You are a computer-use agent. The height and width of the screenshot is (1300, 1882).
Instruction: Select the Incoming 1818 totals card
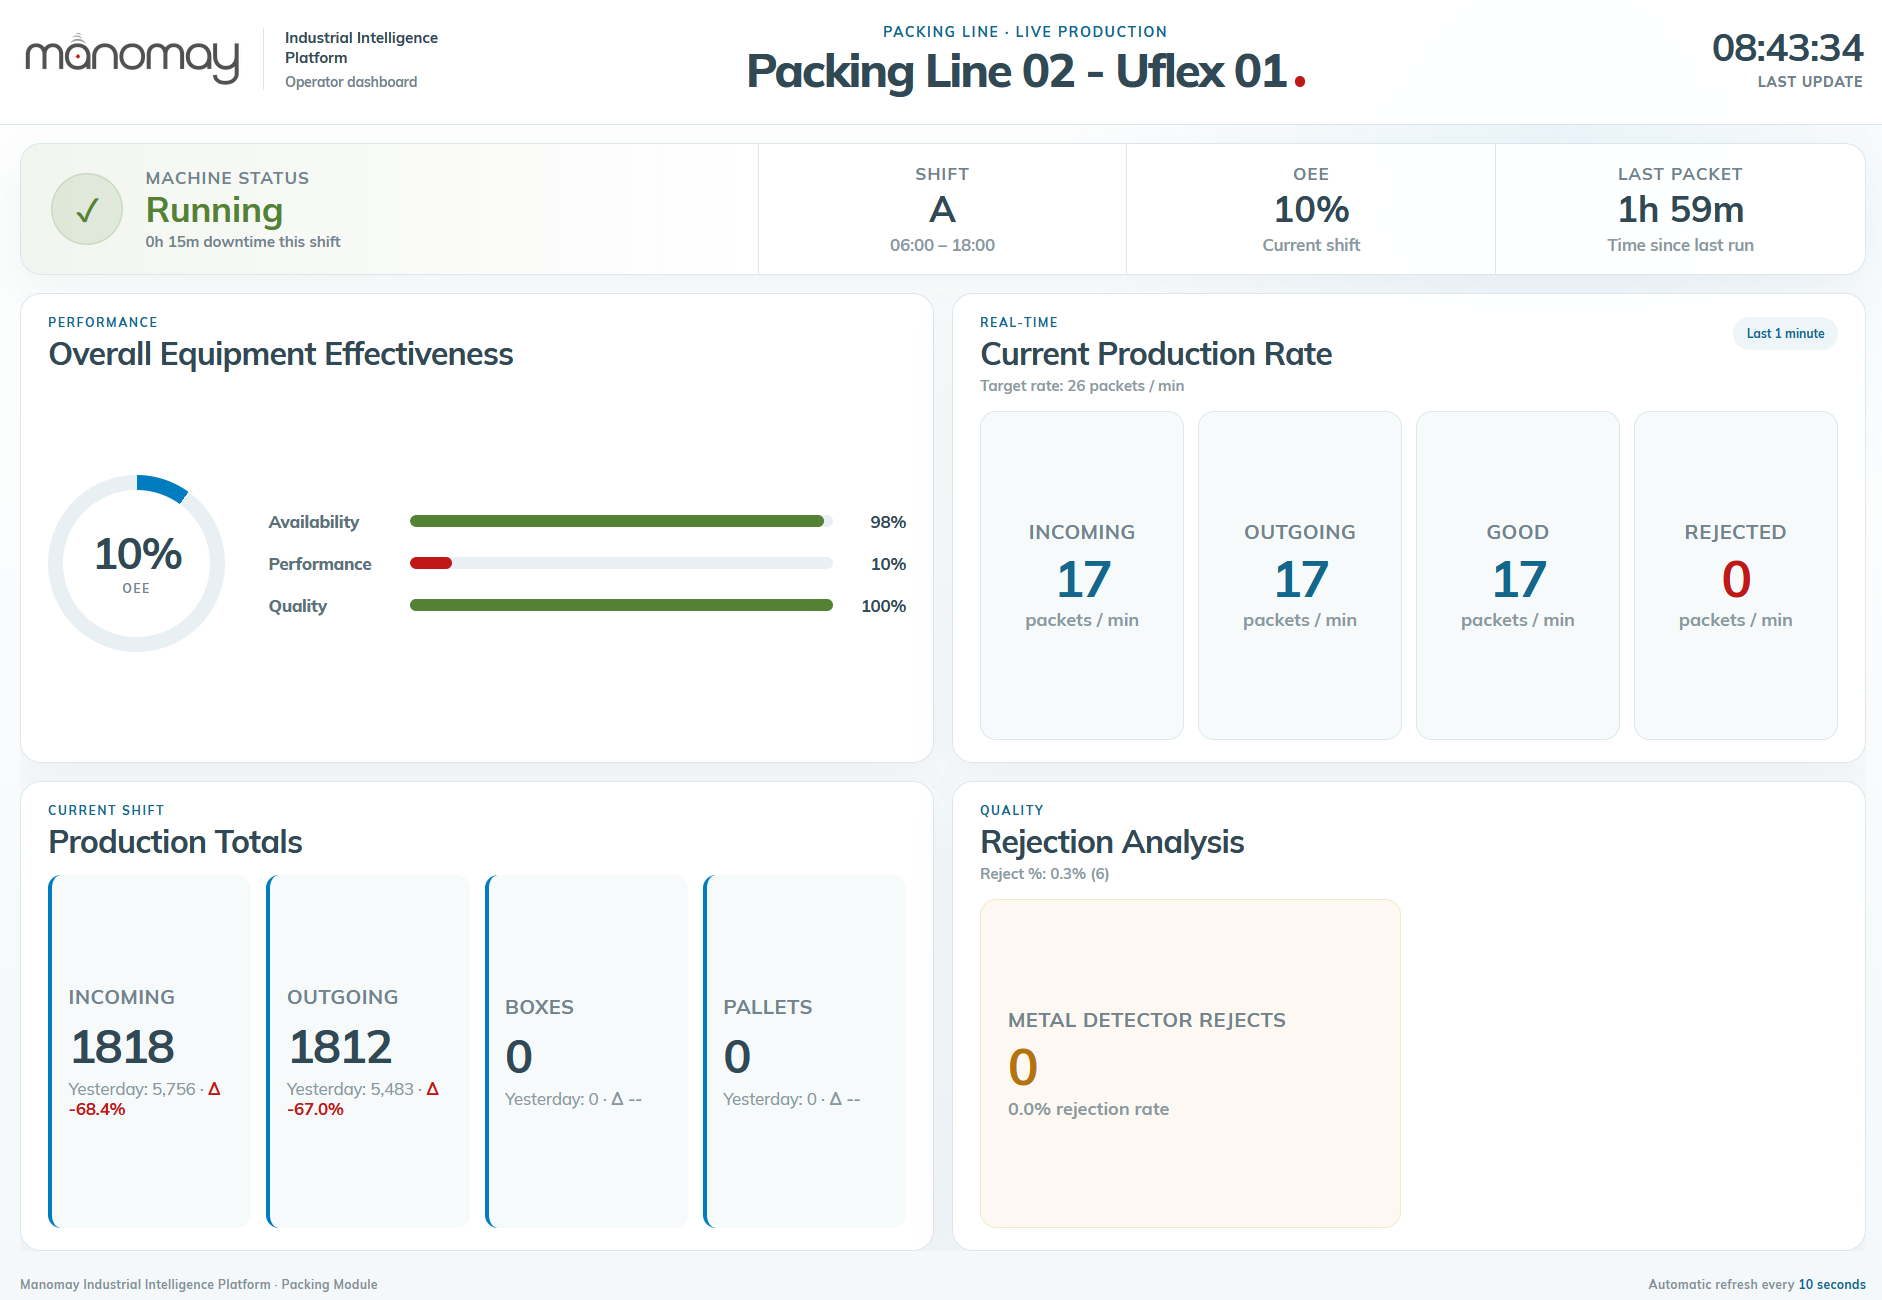[x=150, y=1051]
